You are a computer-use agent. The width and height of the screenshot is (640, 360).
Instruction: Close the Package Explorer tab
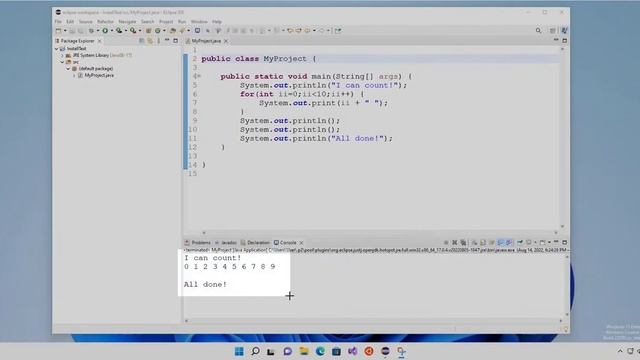(x=99, y=41)
